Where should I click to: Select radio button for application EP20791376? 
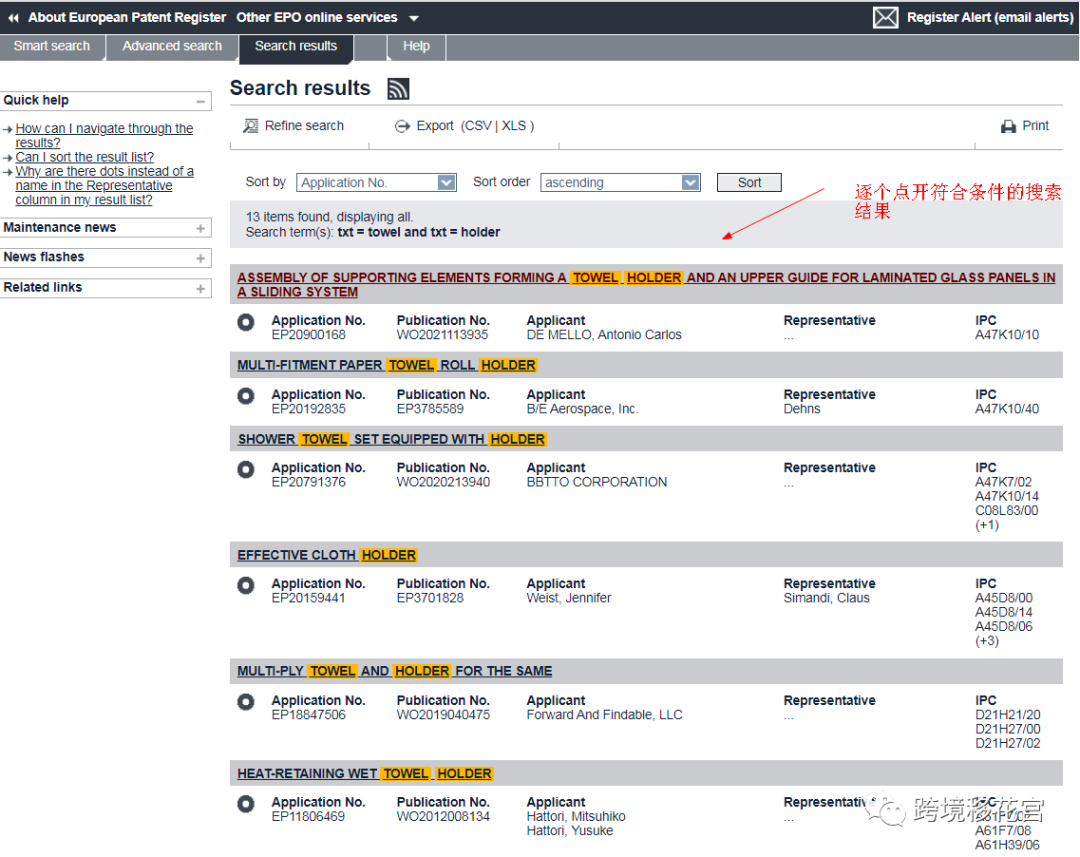pyautogui.click(x=246, y=469)
